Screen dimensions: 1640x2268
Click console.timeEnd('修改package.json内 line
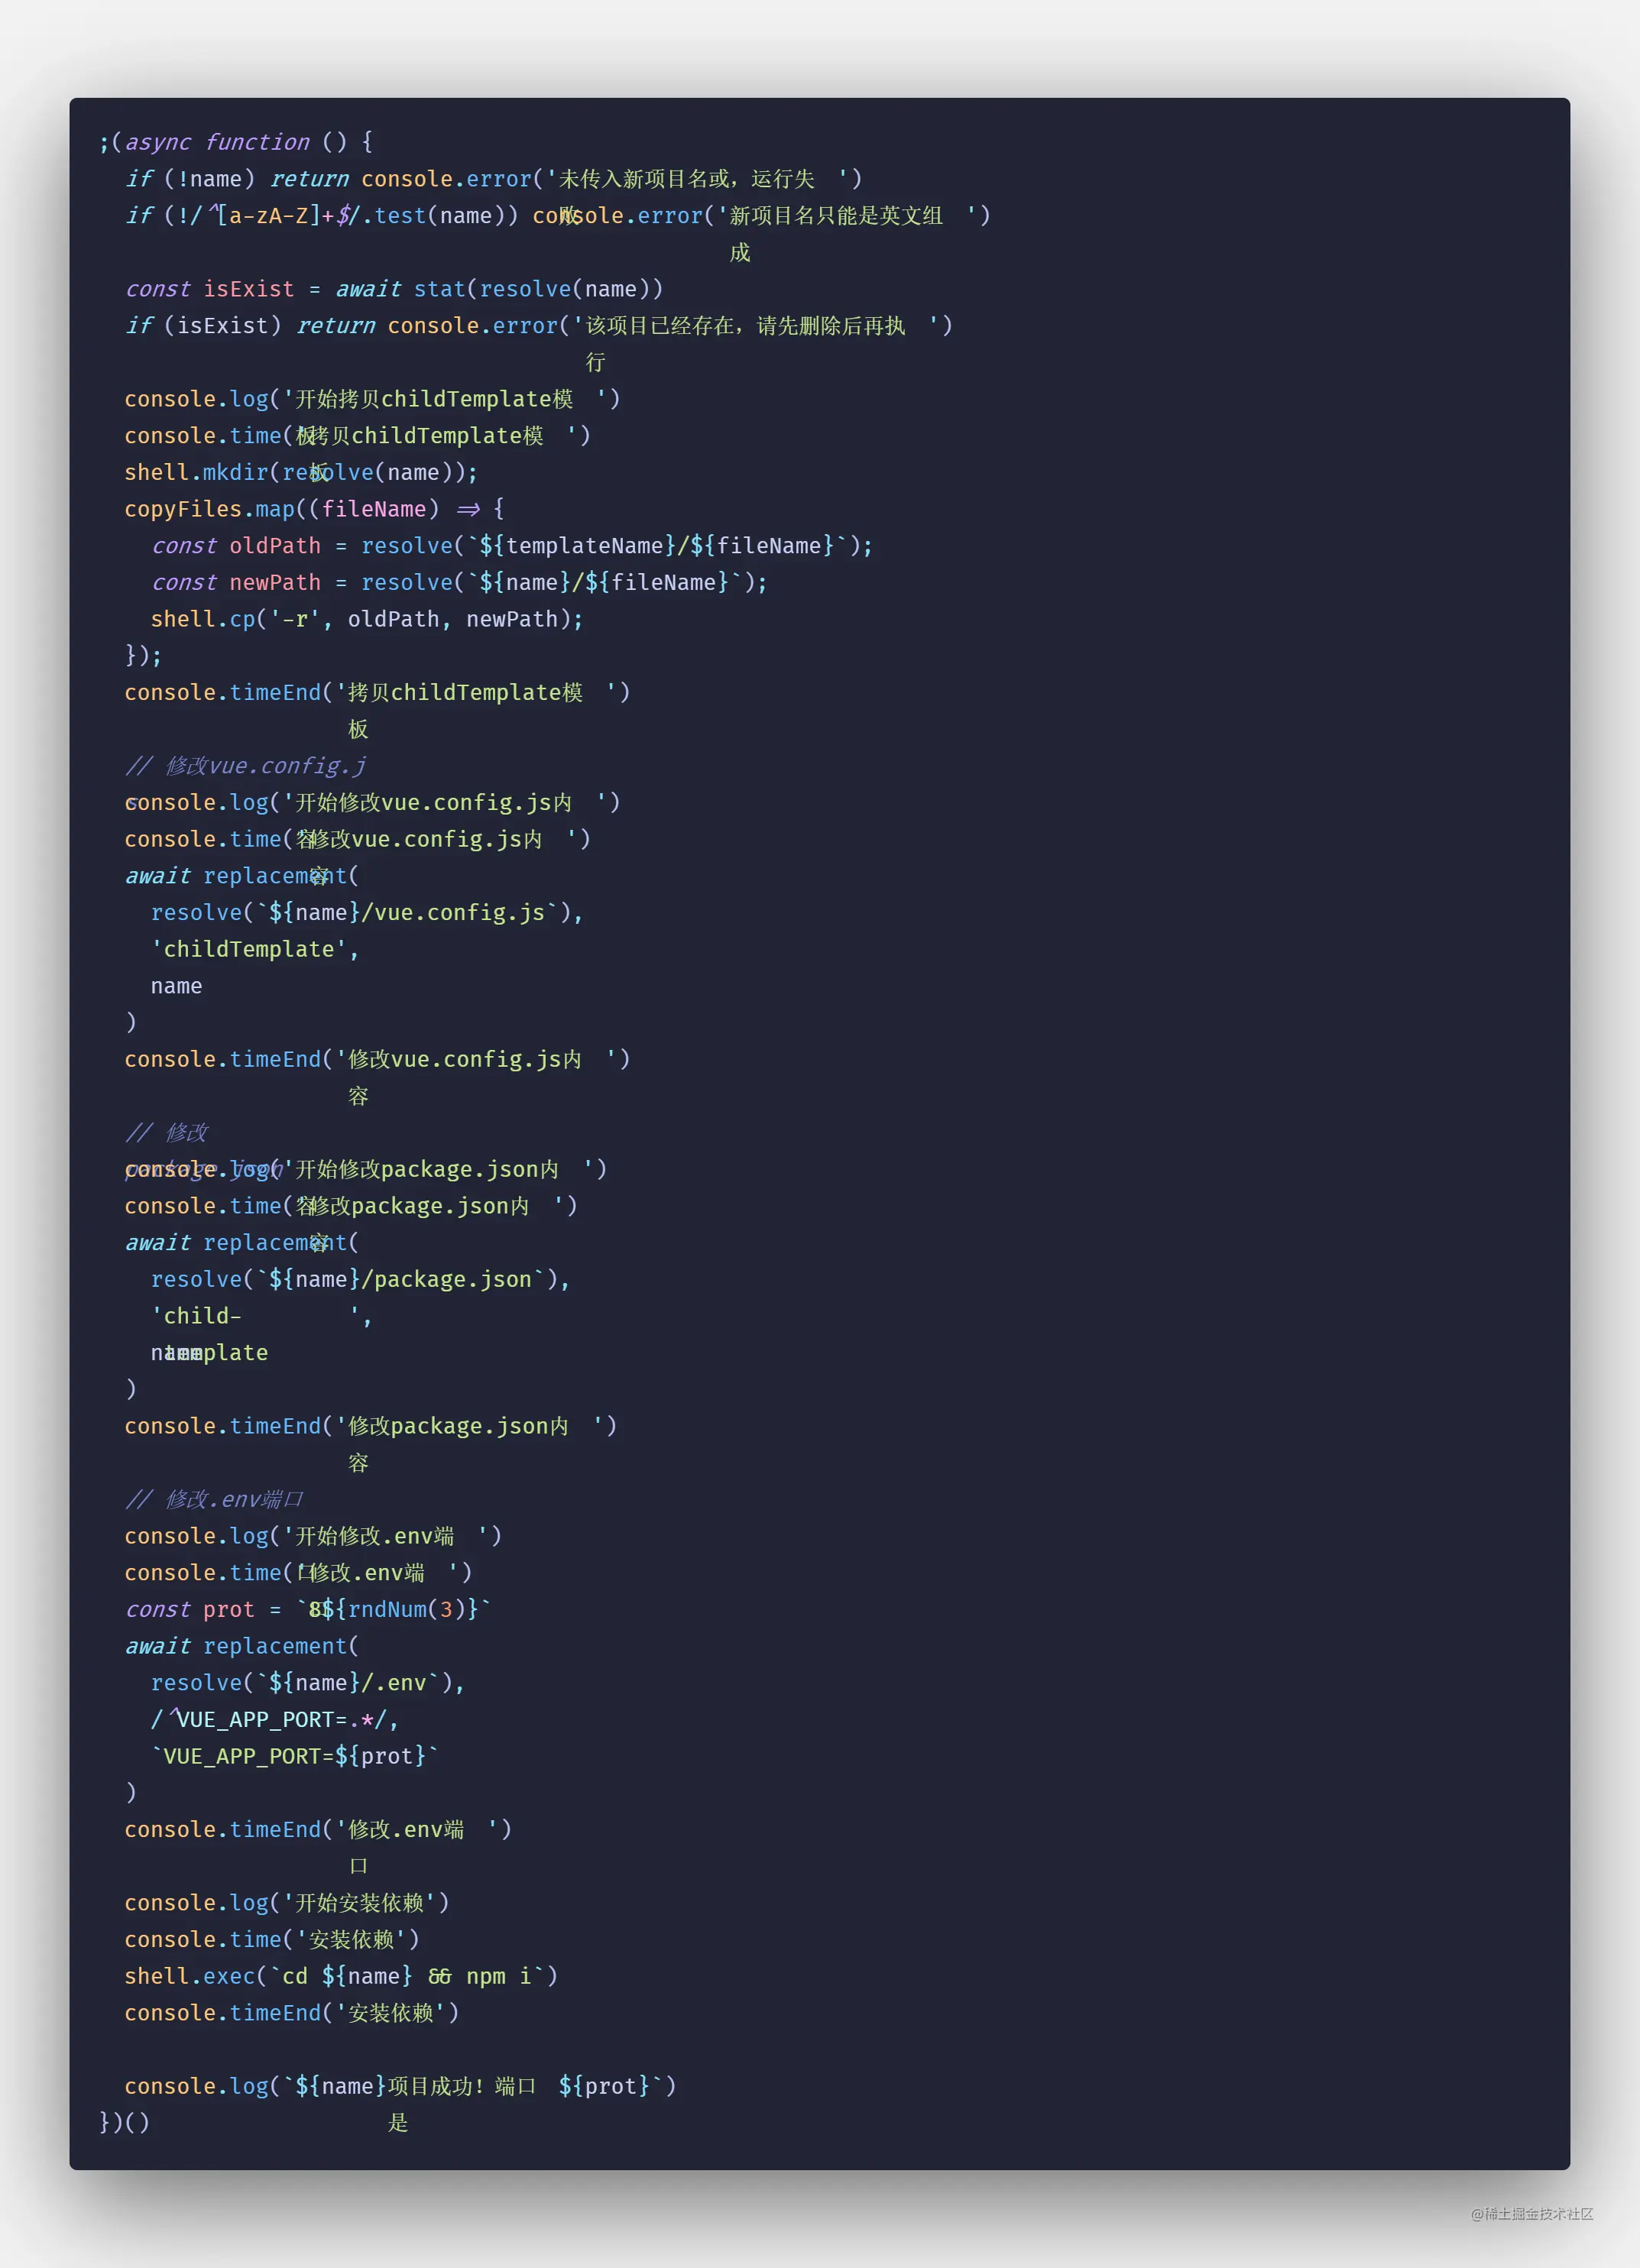click(x=371, y=1426)
